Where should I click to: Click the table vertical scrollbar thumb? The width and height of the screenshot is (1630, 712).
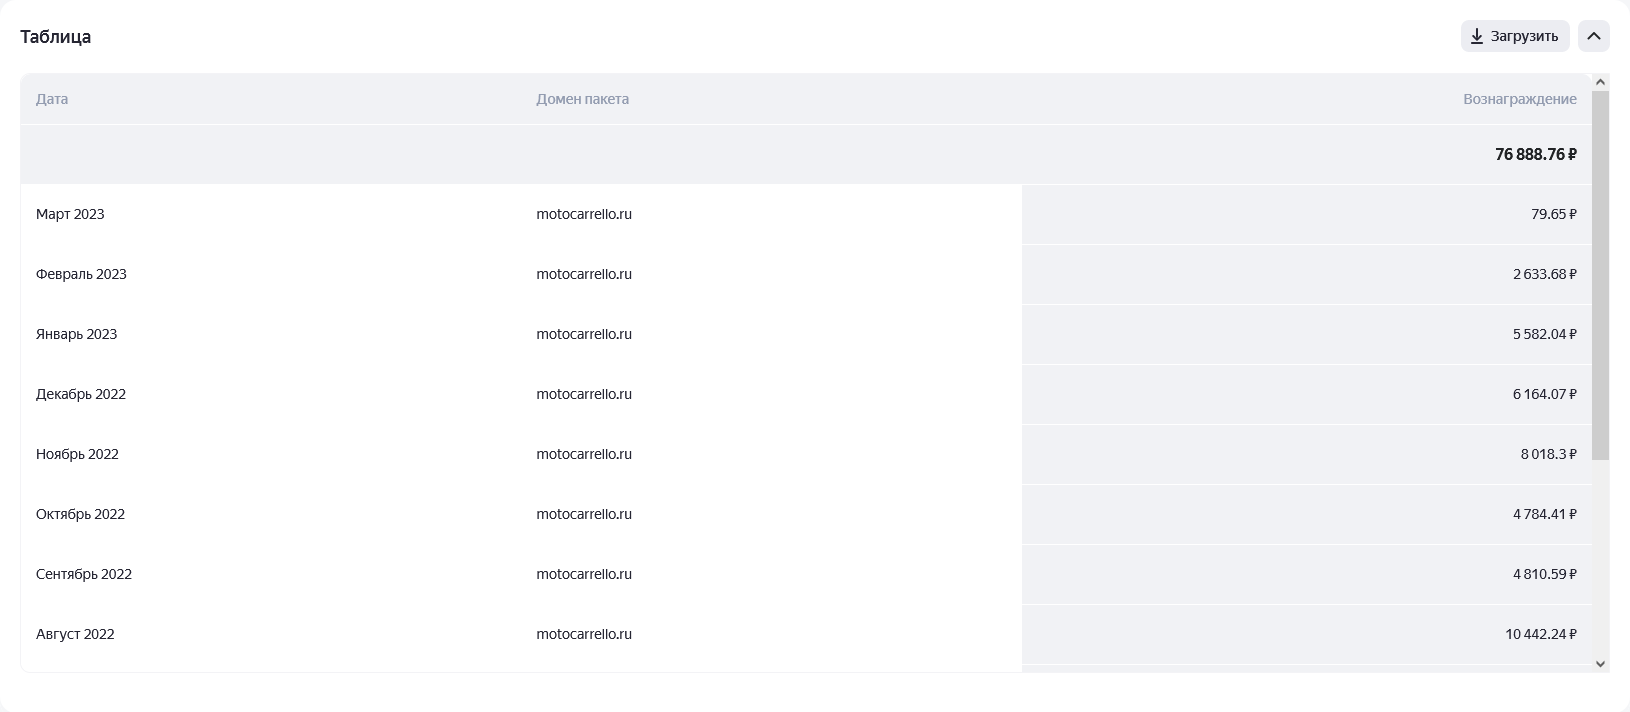pyautogui.click(x=1600, y=275)
